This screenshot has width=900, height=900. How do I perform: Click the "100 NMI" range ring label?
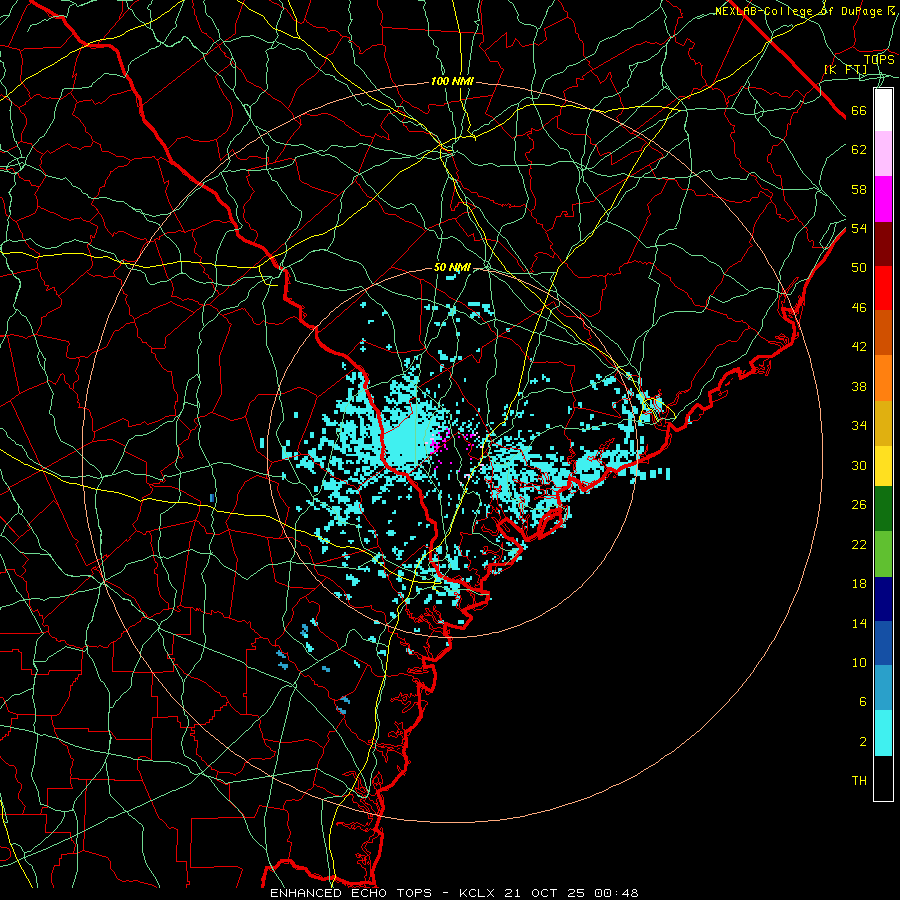point(452,82)
